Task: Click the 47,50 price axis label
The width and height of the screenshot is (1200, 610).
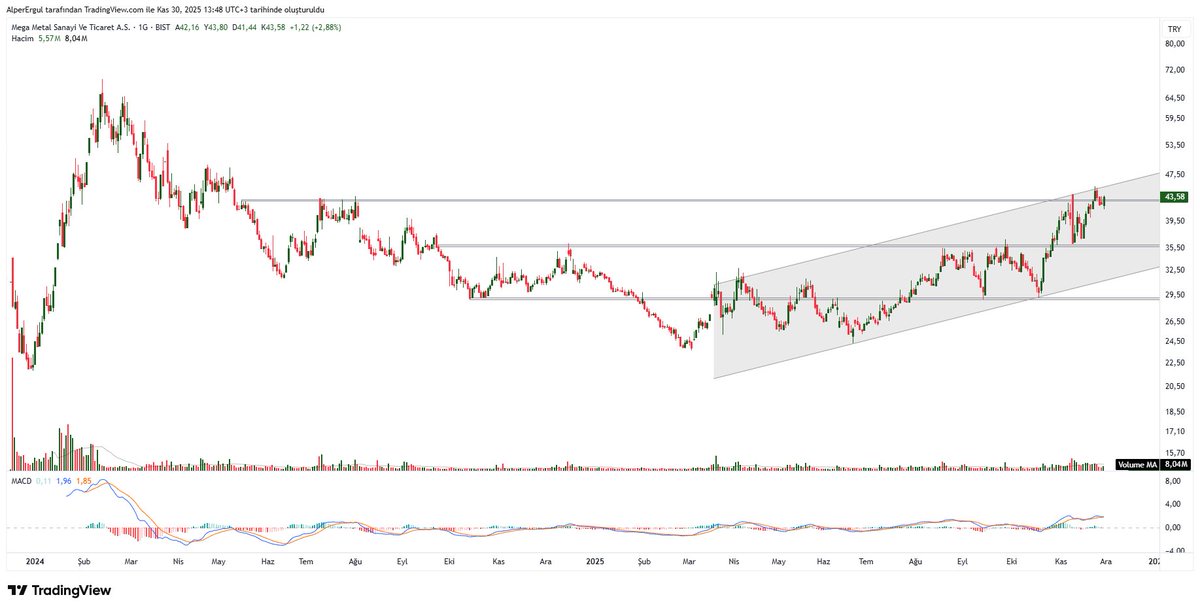Action: coord(1174,174)
